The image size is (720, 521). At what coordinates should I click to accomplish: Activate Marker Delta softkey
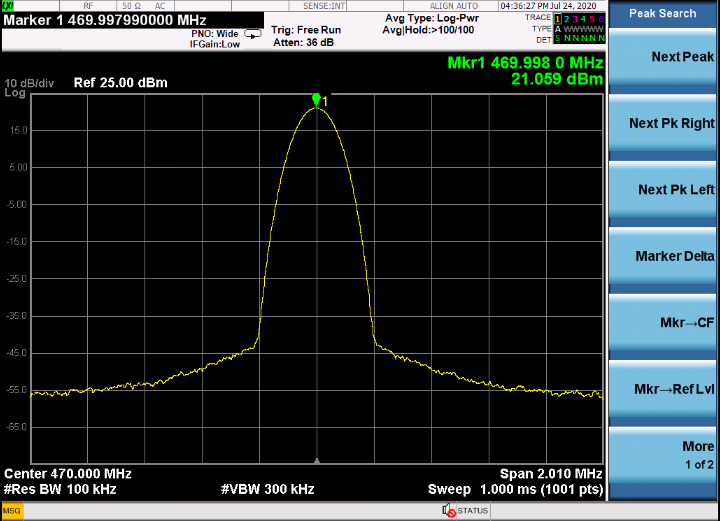(x=662, y=256)
